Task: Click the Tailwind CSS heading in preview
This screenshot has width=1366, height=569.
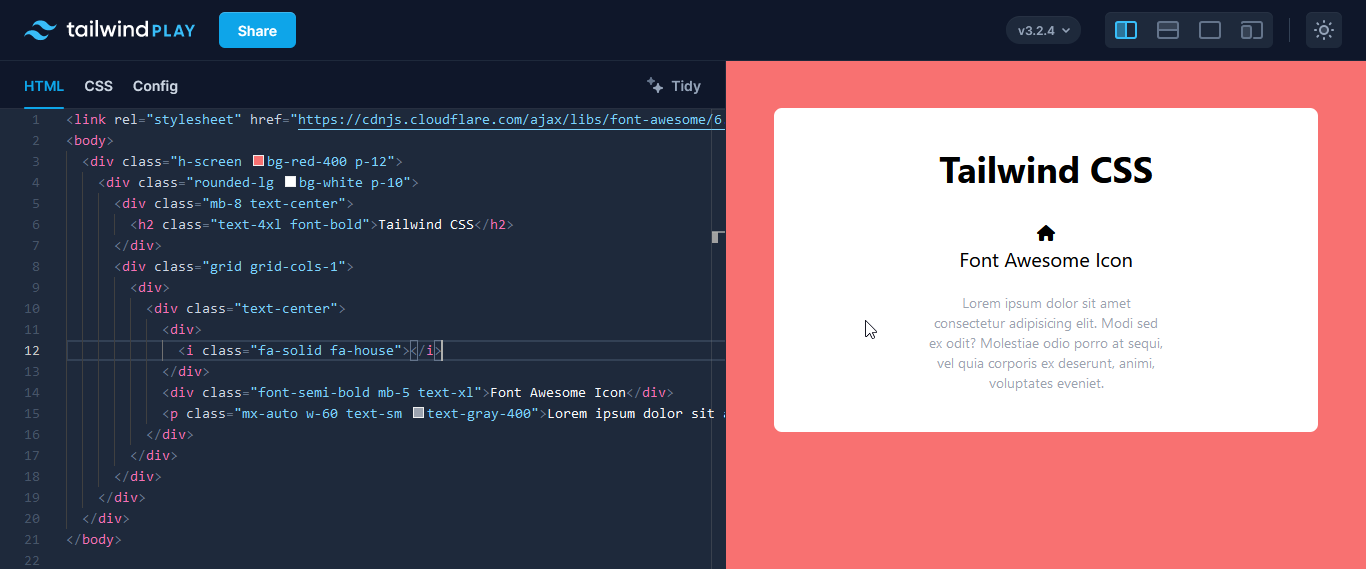Action: (x=1046, y=170)
